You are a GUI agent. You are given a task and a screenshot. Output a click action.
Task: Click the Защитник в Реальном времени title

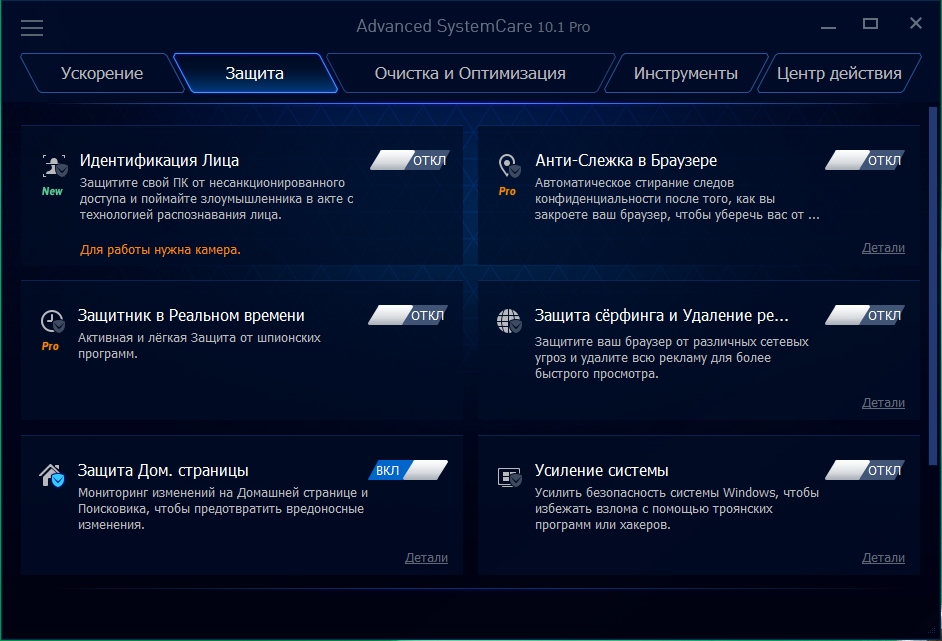point(191,315)
